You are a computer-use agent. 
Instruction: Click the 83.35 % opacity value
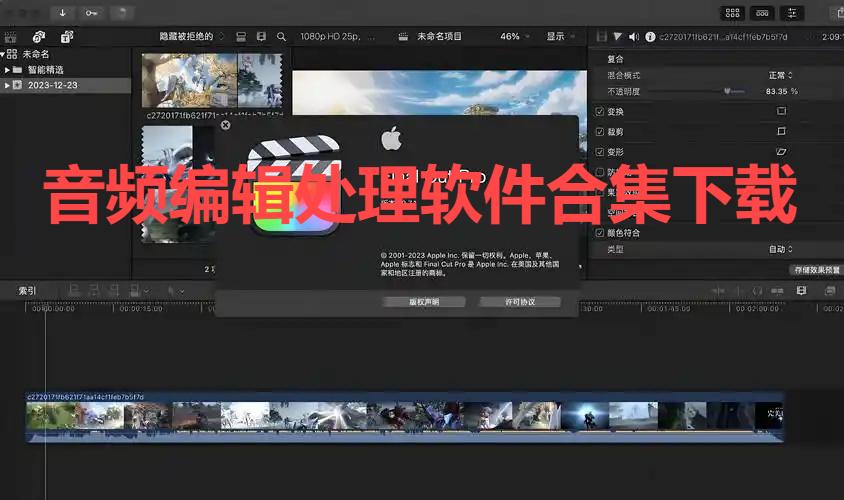click(x=782, y=91)
